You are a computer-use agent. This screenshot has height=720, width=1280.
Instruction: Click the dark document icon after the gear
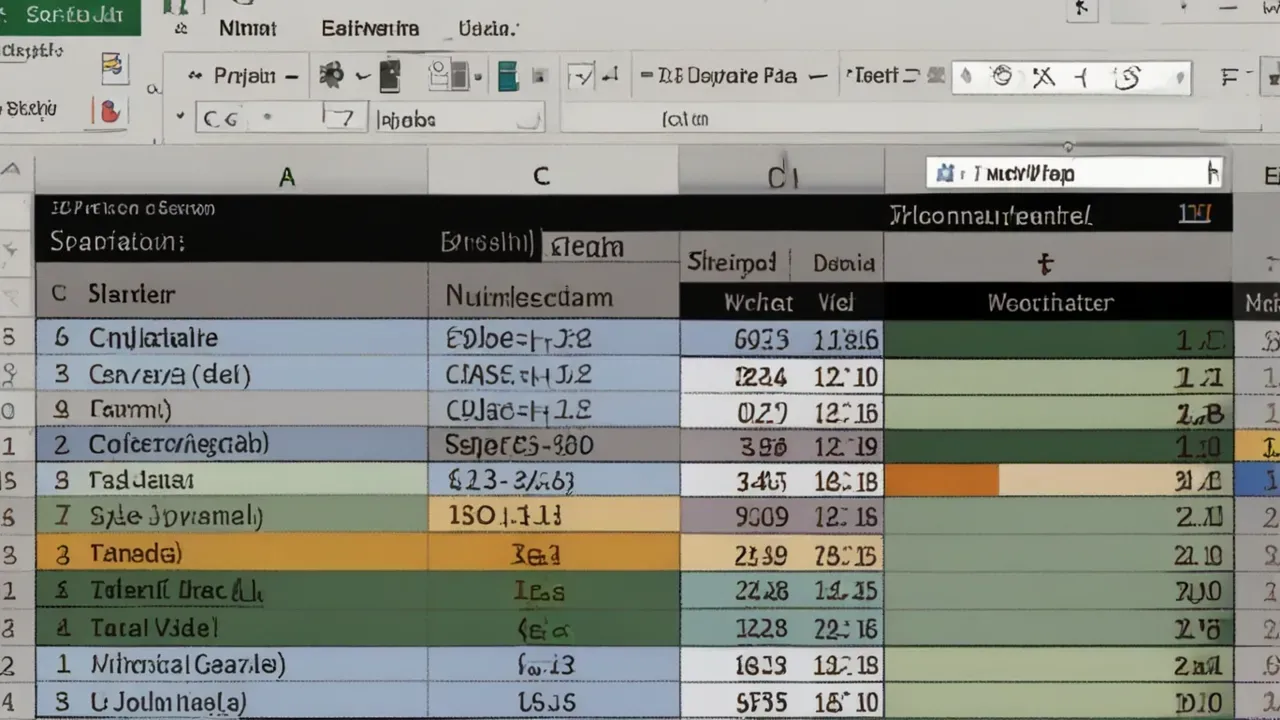point(390,76)
